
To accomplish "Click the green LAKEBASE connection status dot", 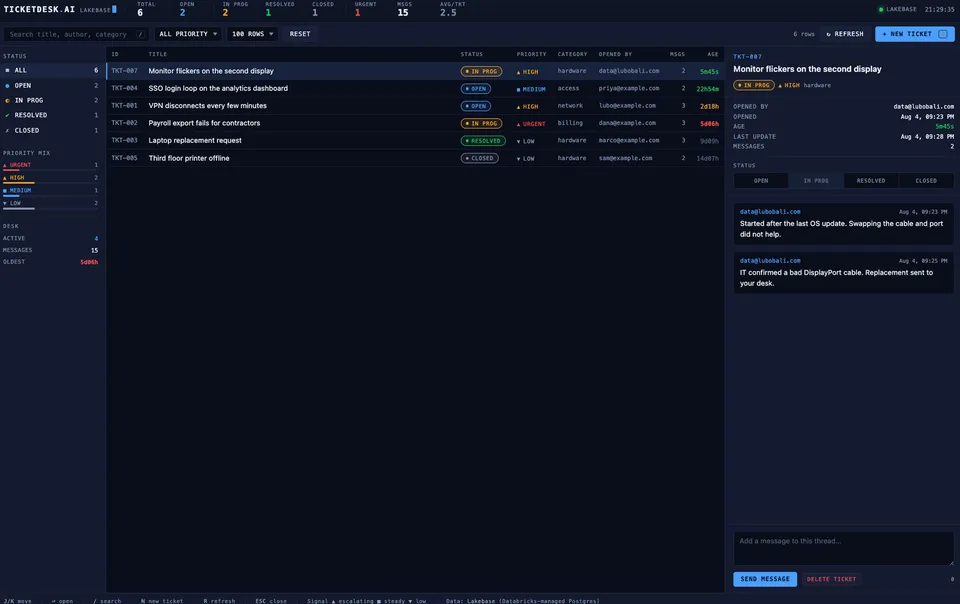I will coord(881,9).
